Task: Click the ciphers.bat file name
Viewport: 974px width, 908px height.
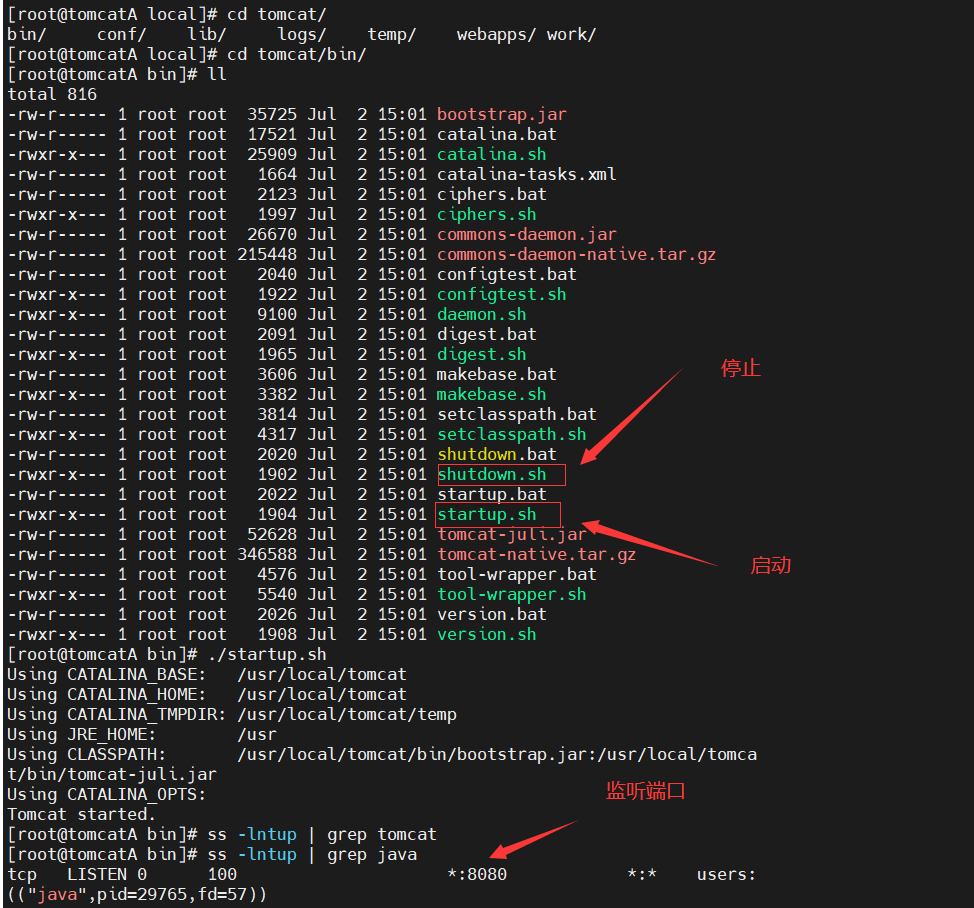Action: (492, 194)
